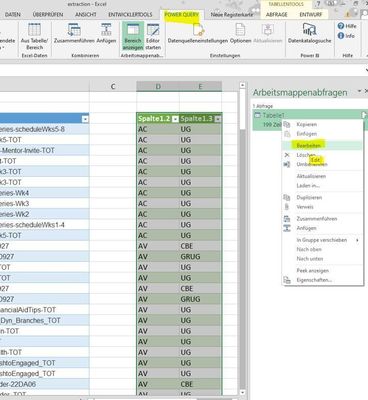The width and height of the screenshot is (368, 400).
Task: Select column header E
Action: click(x=200, y=87)
